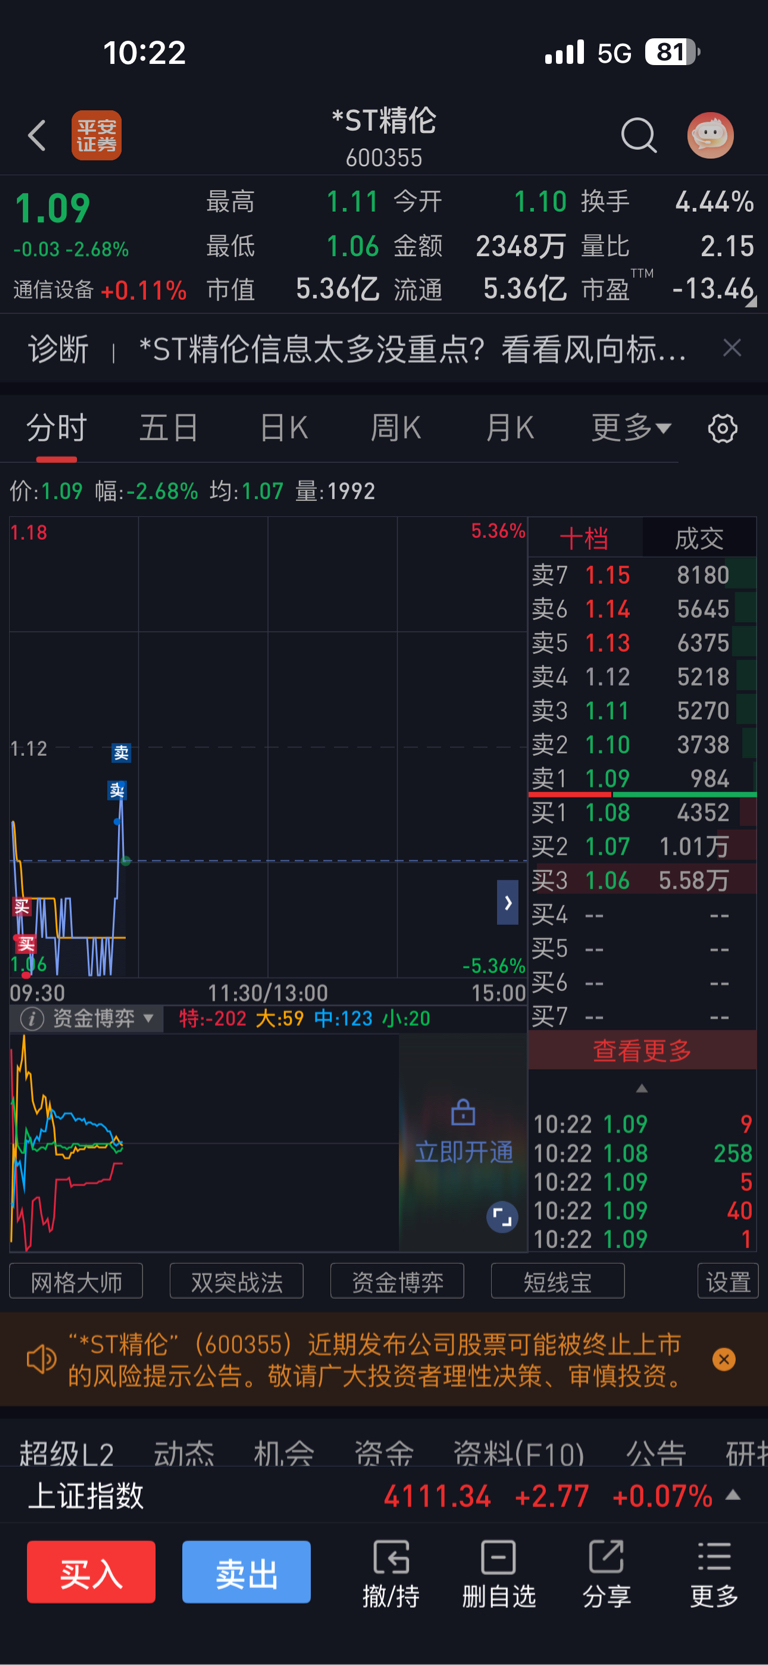Image resolution: width=768 pixels, height=1665 pixels.
Task: Select the 卖7 1.15 order row
Action: pyautogui.click(x=643, y=575)
